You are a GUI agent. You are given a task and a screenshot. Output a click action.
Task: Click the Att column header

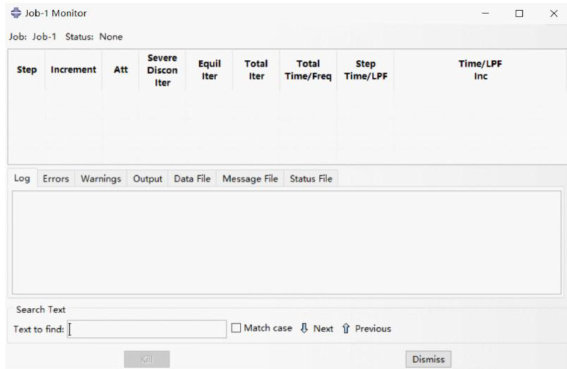tap(121, 69)
